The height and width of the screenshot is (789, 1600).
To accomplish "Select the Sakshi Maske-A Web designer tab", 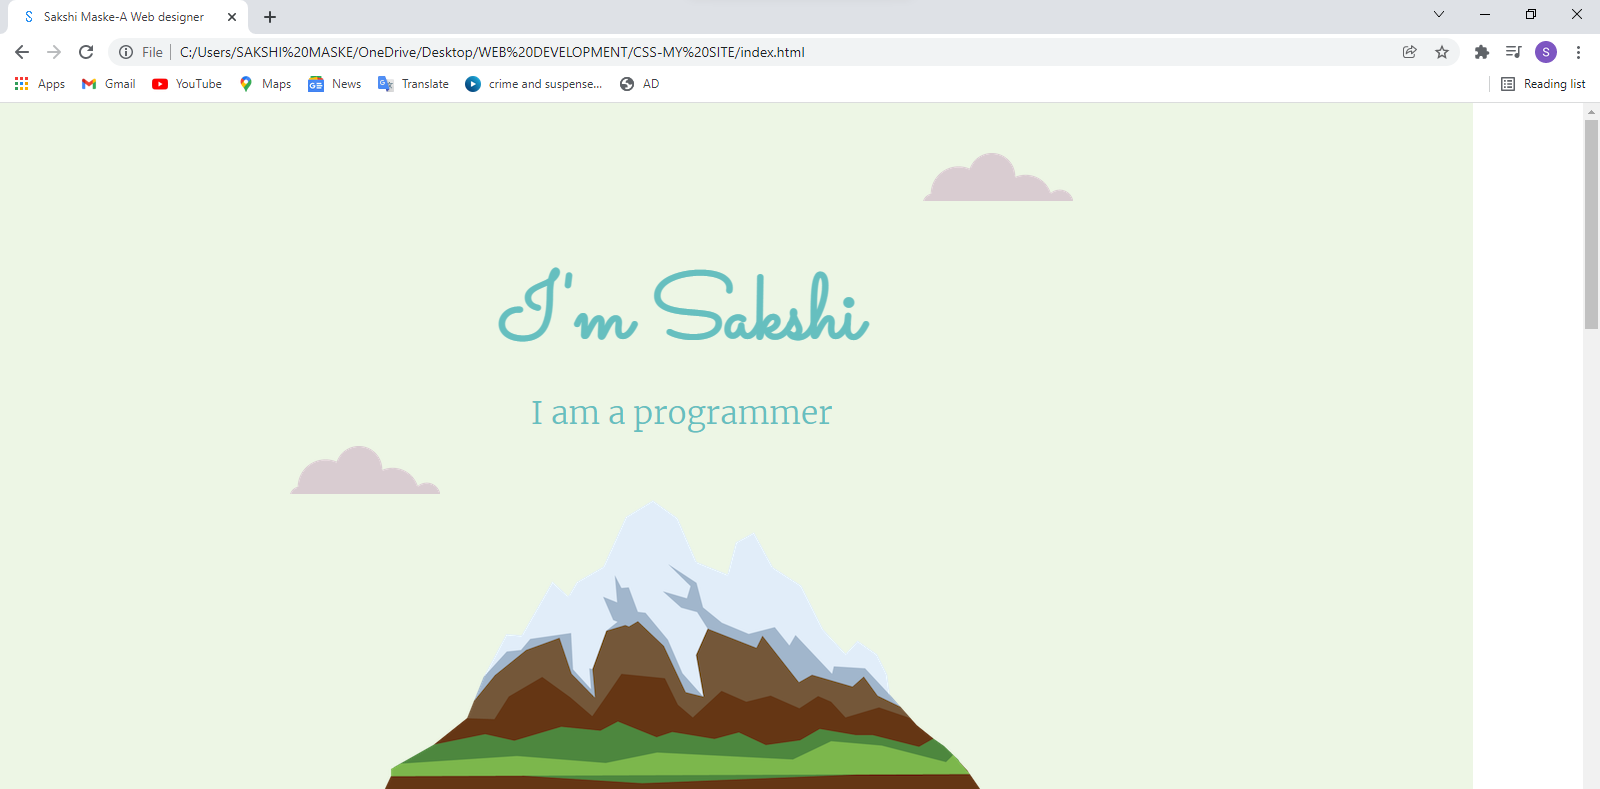I will (x=128, y=17).
